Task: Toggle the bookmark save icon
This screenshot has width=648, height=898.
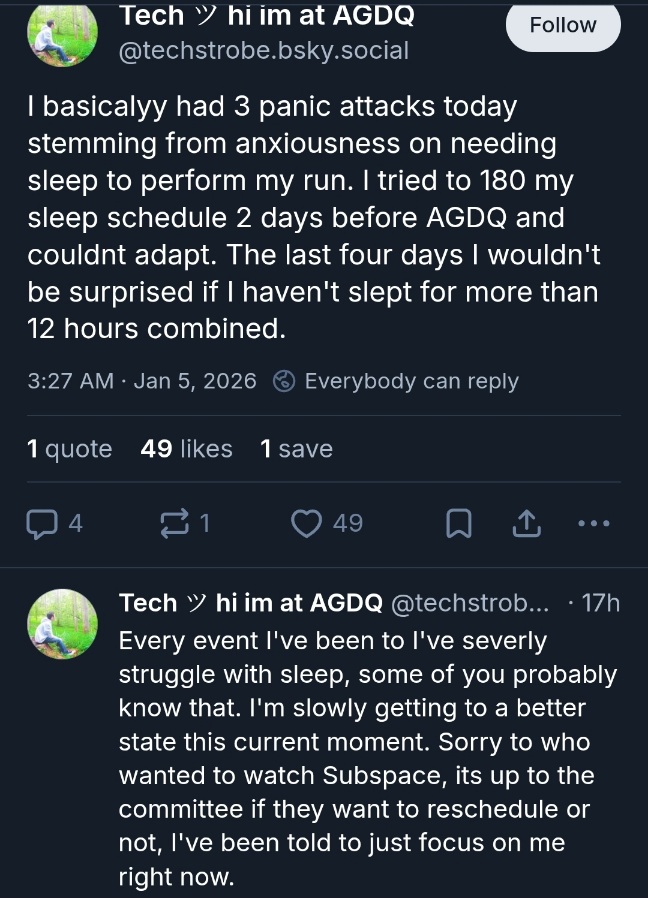Action: [x=458, y=523]
